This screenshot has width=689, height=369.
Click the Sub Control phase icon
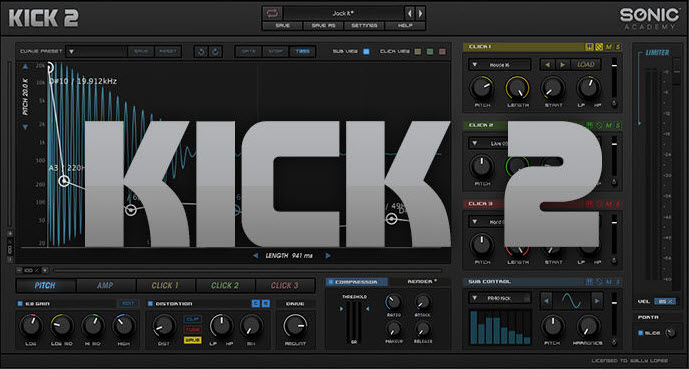coord(598,282)
